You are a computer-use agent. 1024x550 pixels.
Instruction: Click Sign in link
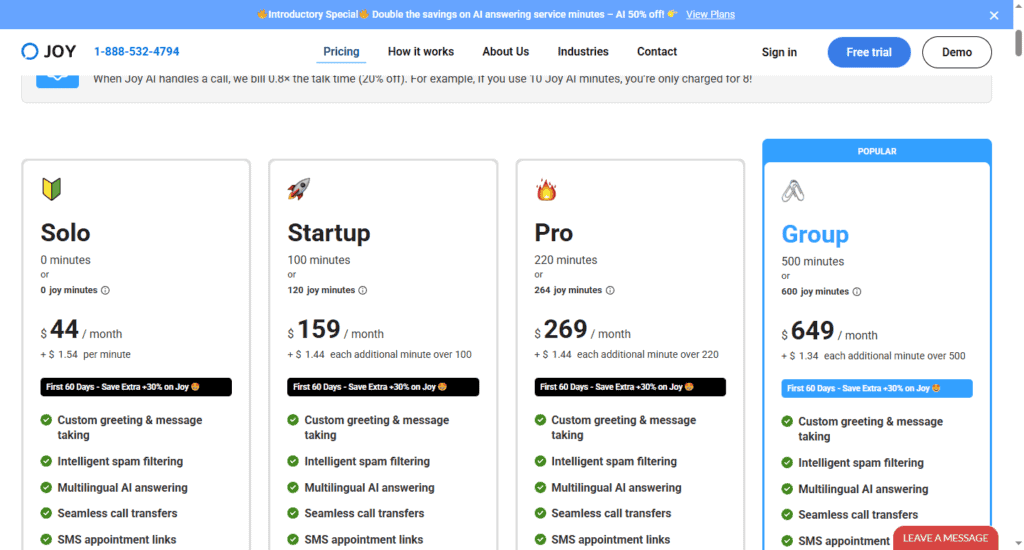pyautogui.click(x=779, y=52)
